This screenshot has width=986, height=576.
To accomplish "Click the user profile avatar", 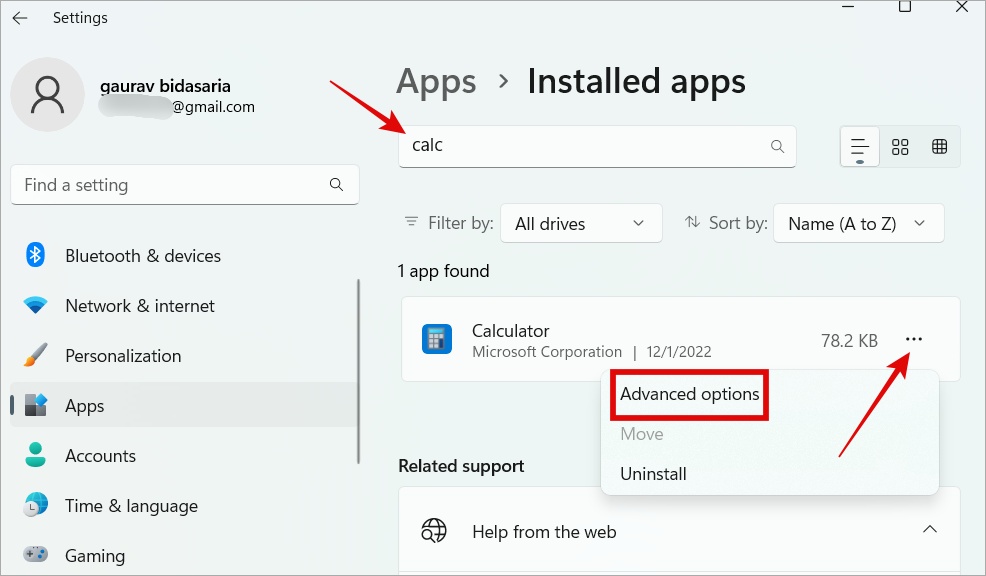I will coord(47,95).
